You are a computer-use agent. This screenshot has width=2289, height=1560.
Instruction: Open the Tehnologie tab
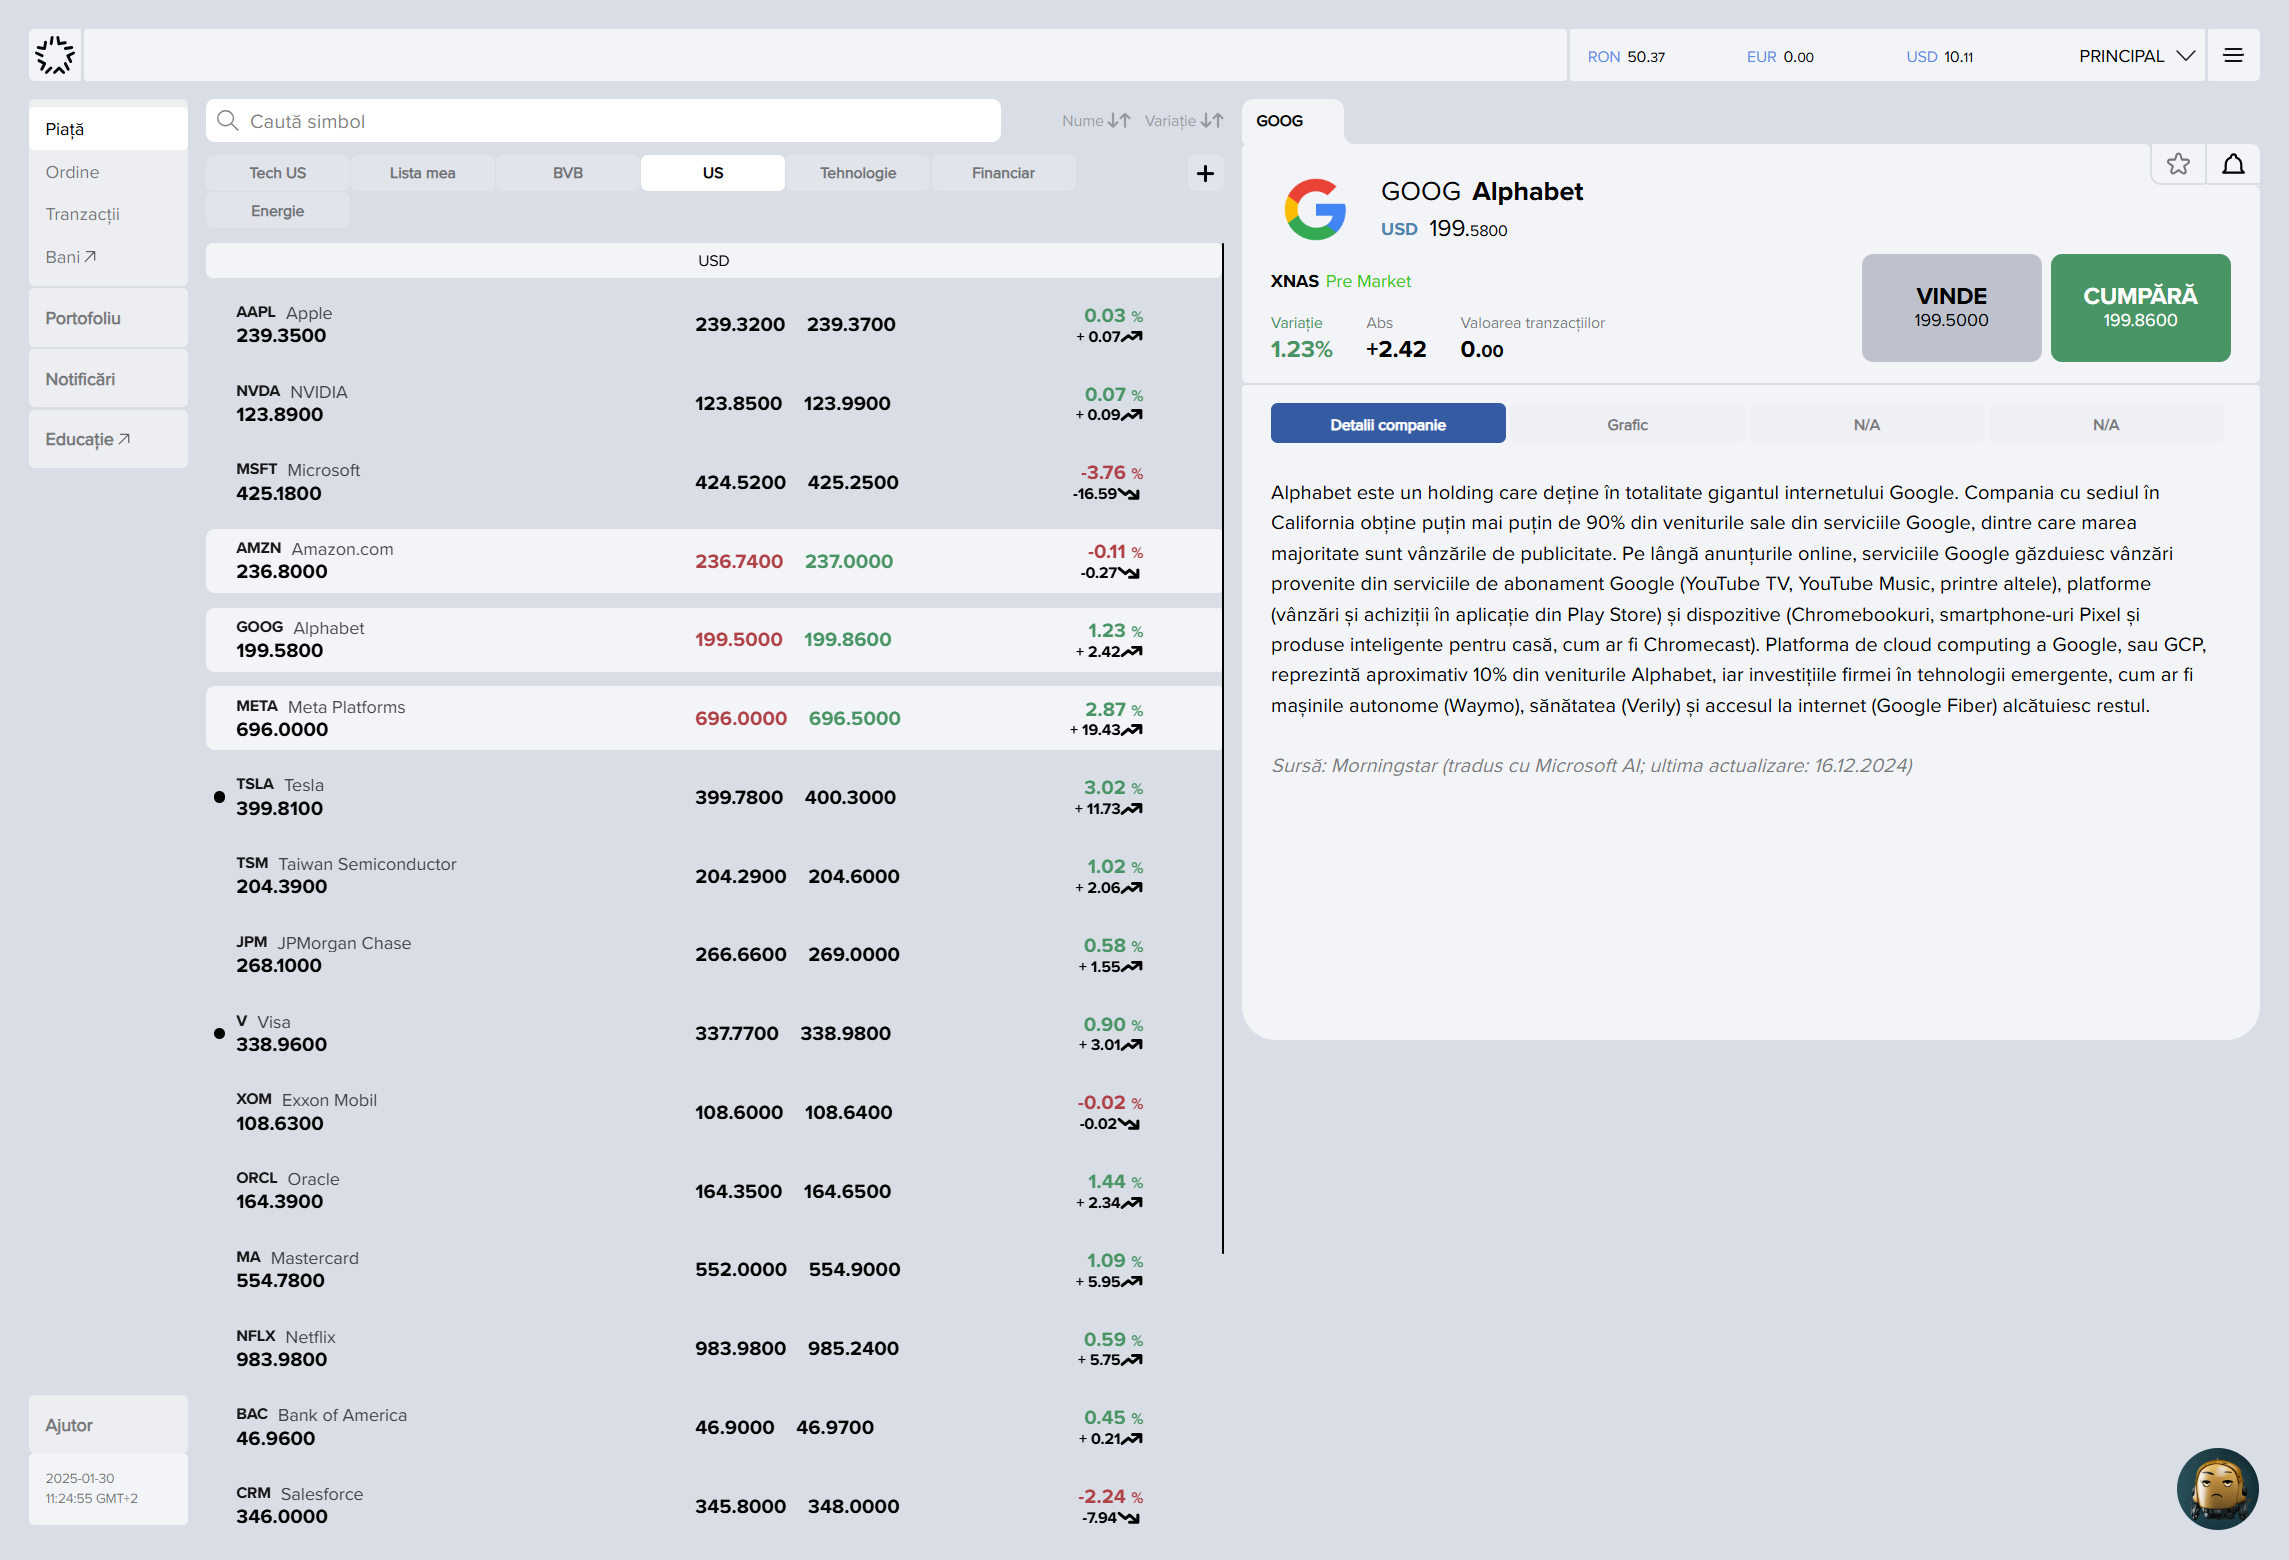[858, 173]
